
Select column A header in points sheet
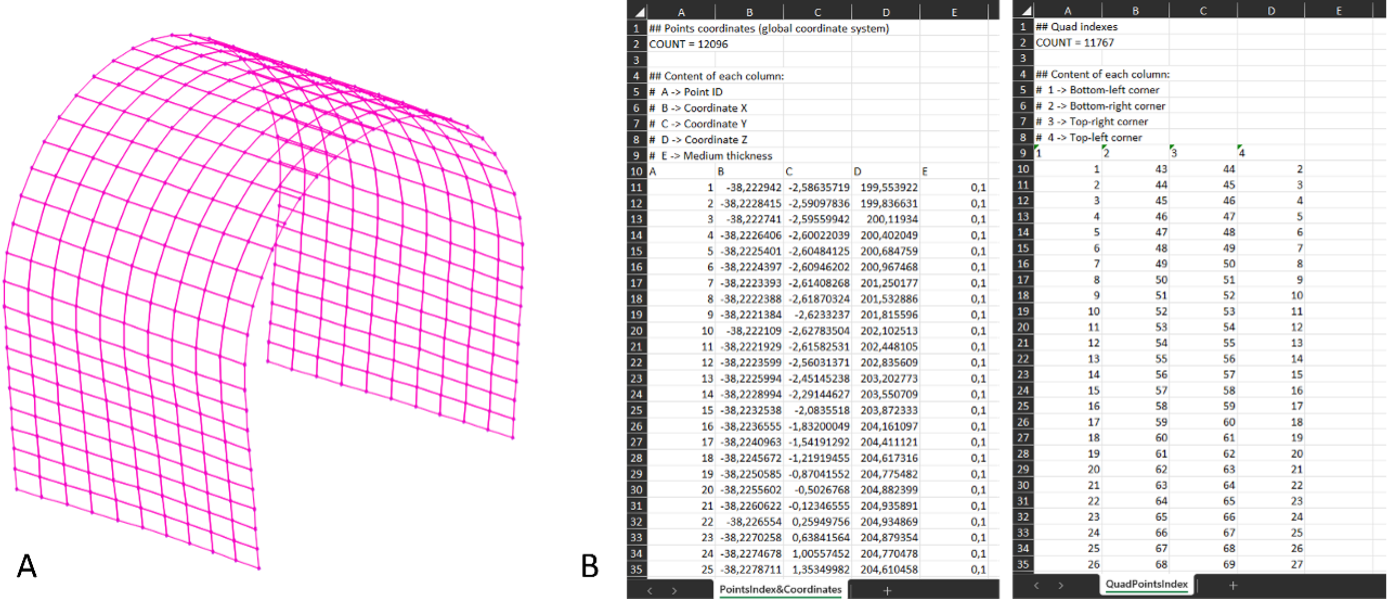click(681, 10)
